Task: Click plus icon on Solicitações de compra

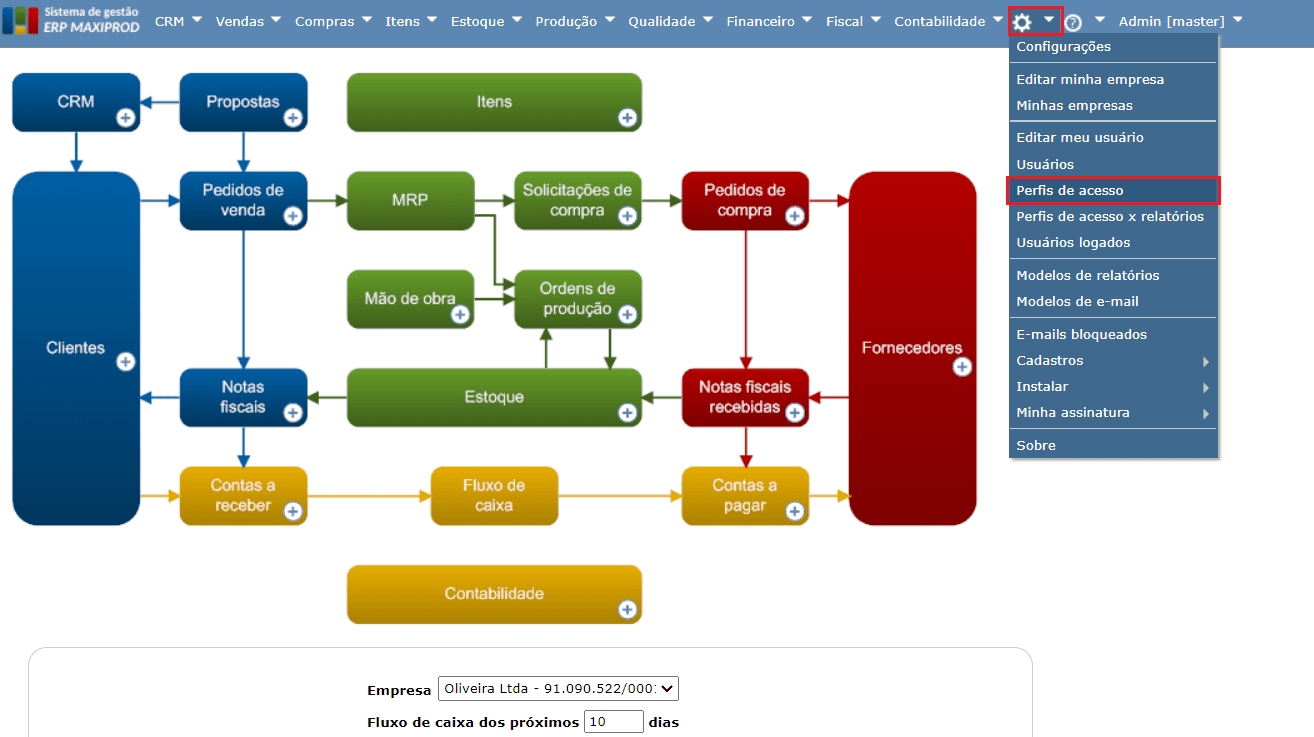Action: (x=627, y=215)
